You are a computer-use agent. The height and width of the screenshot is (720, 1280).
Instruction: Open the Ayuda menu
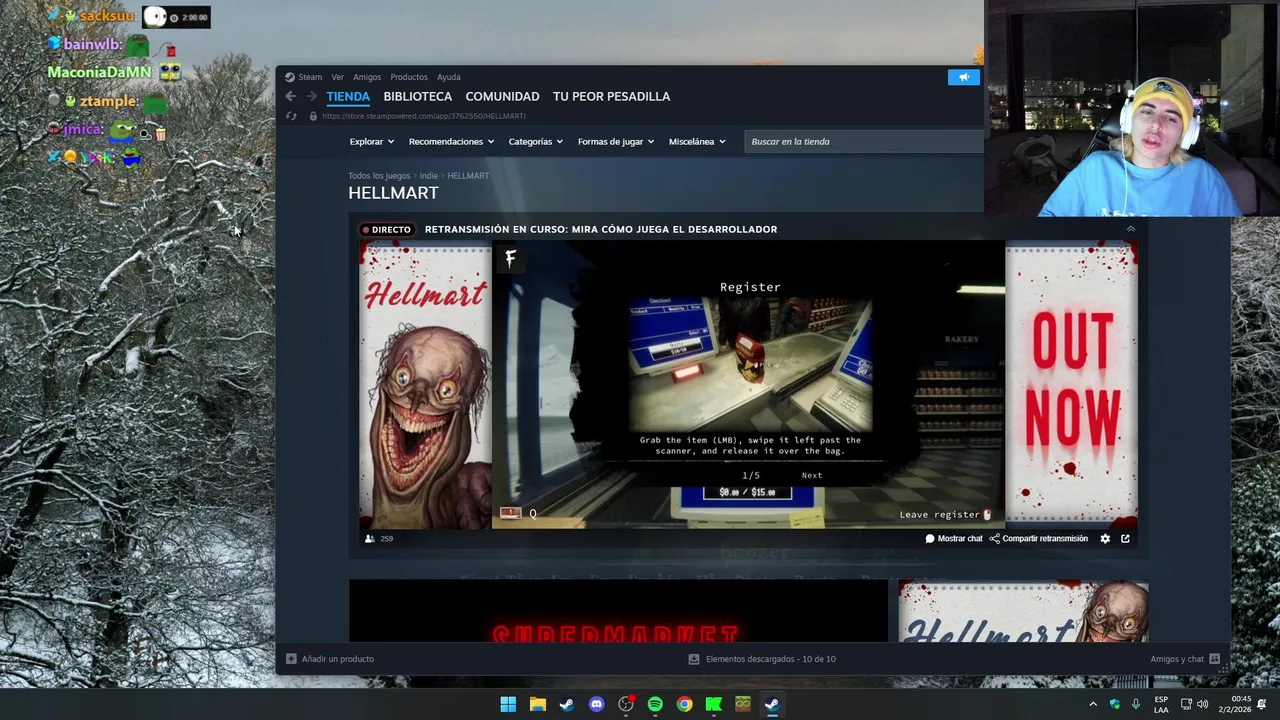tap(449, 77)
